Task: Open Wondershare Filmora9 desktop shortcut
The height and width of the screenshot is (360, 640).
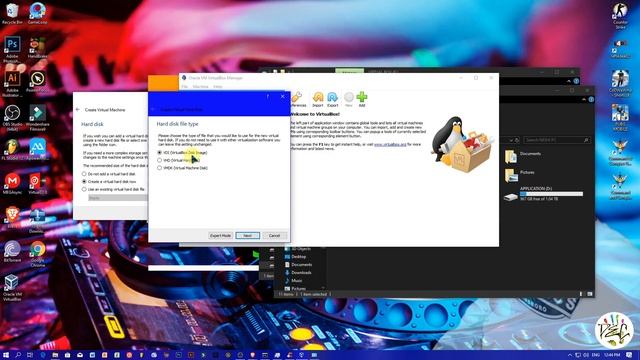Action: (38, 118)
